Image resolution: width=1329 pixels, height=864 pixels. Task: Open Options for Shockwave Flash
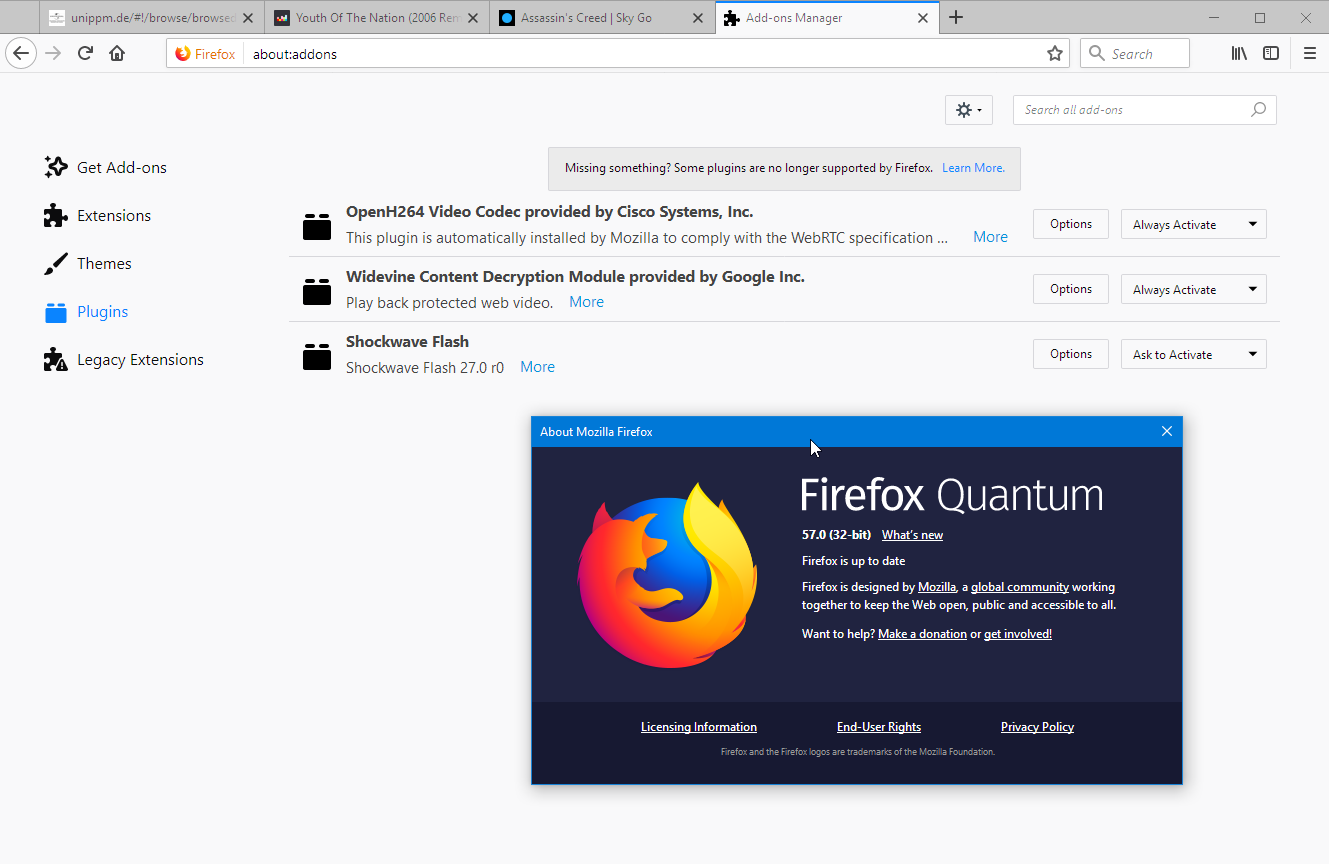1071,354
